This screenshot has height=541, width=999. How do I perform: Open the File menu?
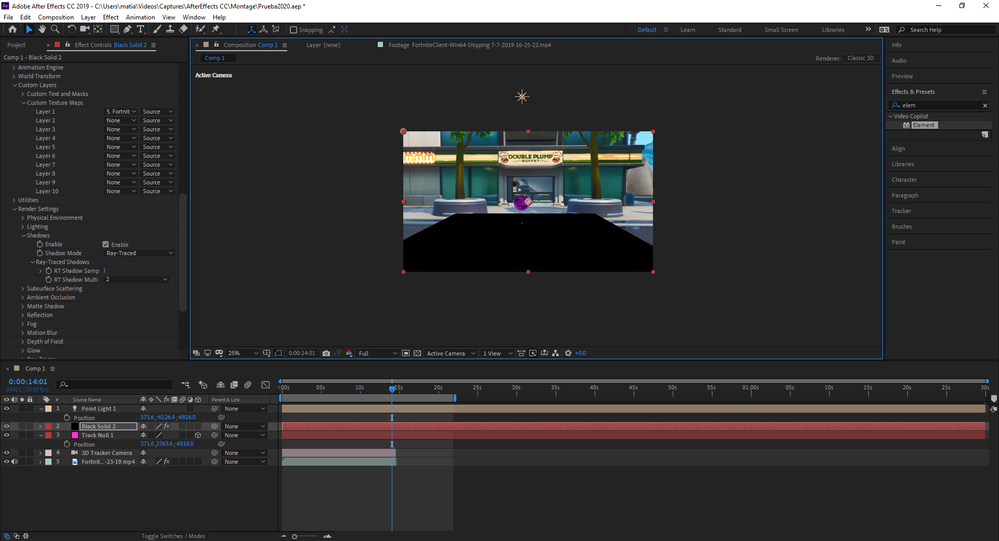coord(8,17)
